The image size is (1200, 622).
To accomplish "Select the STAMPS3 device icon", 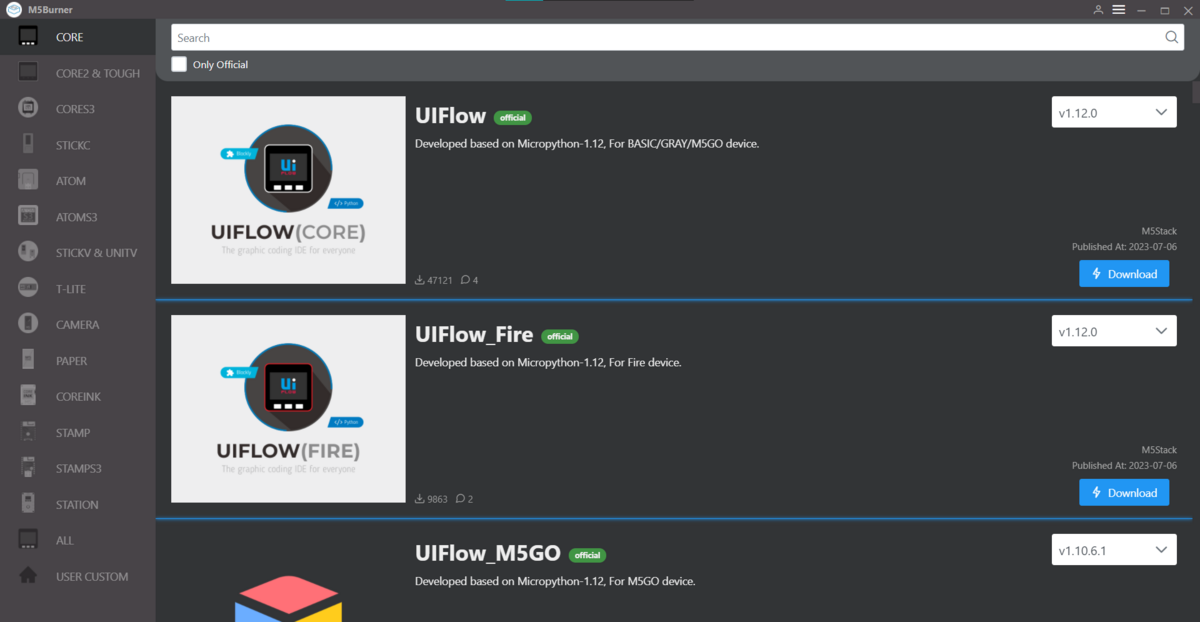I will (28, 468).
